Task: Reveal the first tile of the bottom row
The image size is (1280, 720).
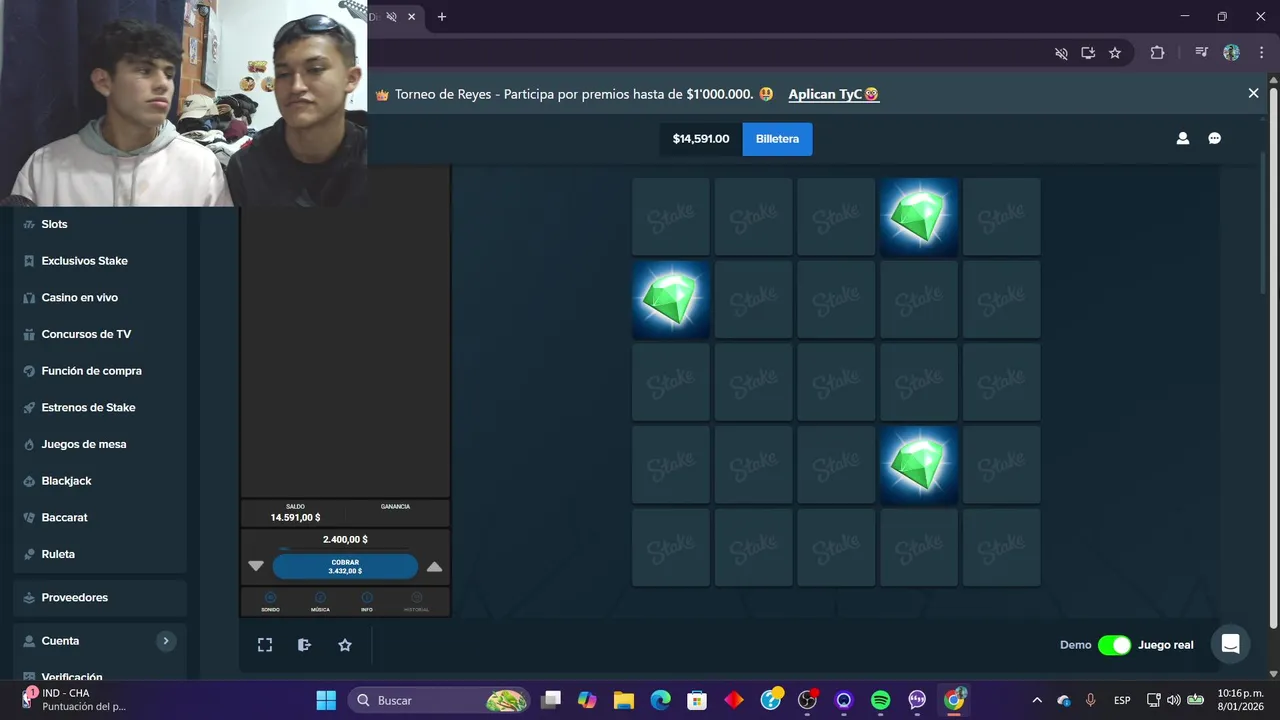Action: [x=671, y=547]
